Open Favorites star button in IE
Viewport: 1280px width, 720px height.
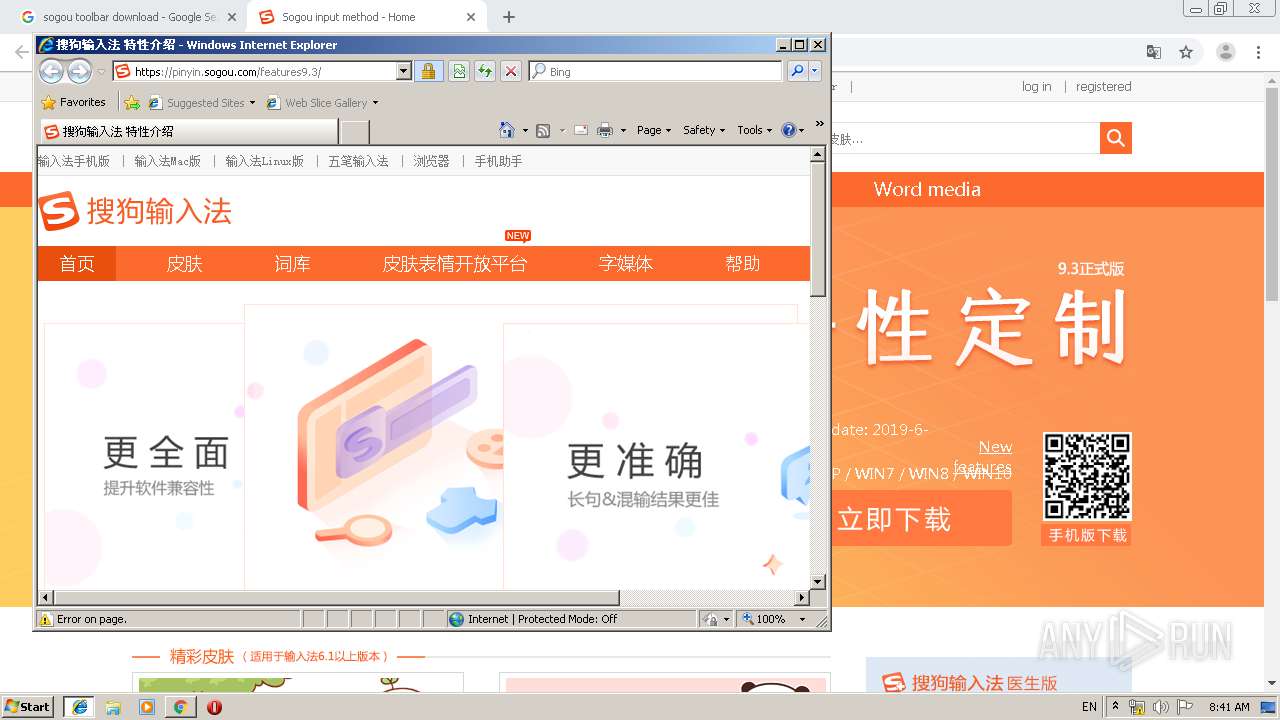73,102
